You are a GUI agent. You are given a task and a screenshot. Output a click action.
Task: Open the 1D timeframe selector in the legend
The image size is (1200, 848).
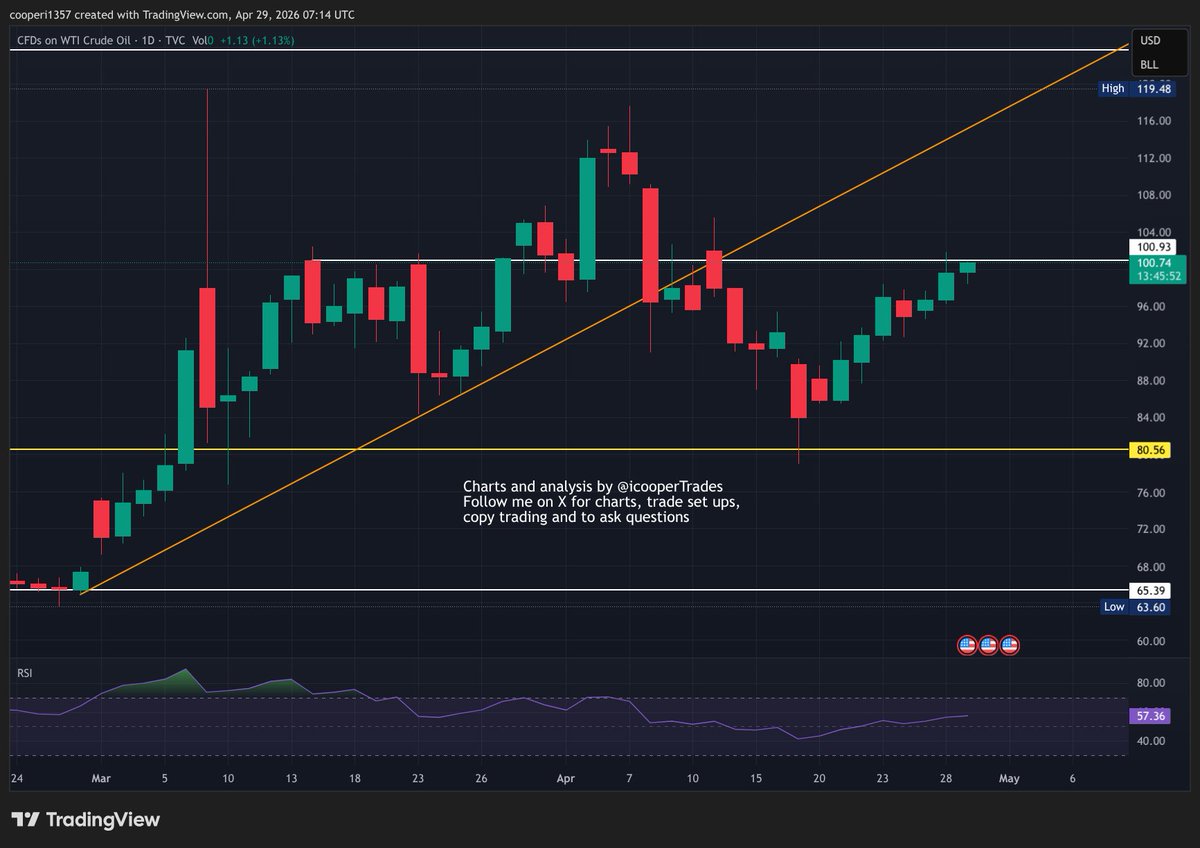146,42
